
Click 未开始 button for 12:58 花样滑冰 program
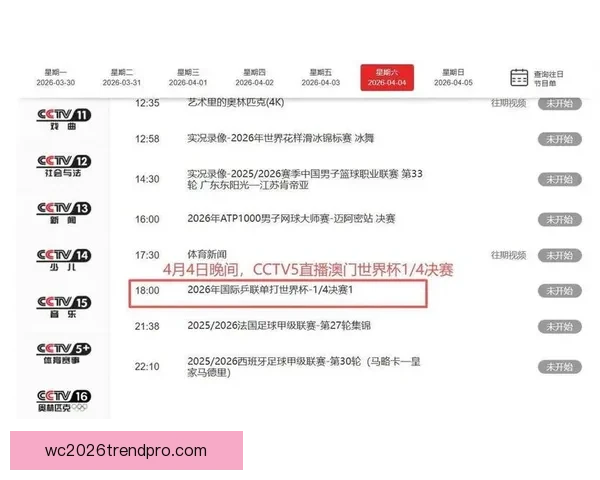[x=560, y=139]
